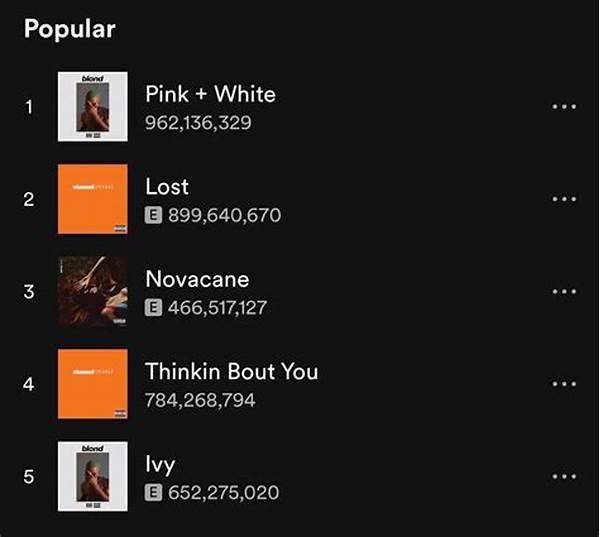Play Thinkin Bout You from the list

(231, 371)
